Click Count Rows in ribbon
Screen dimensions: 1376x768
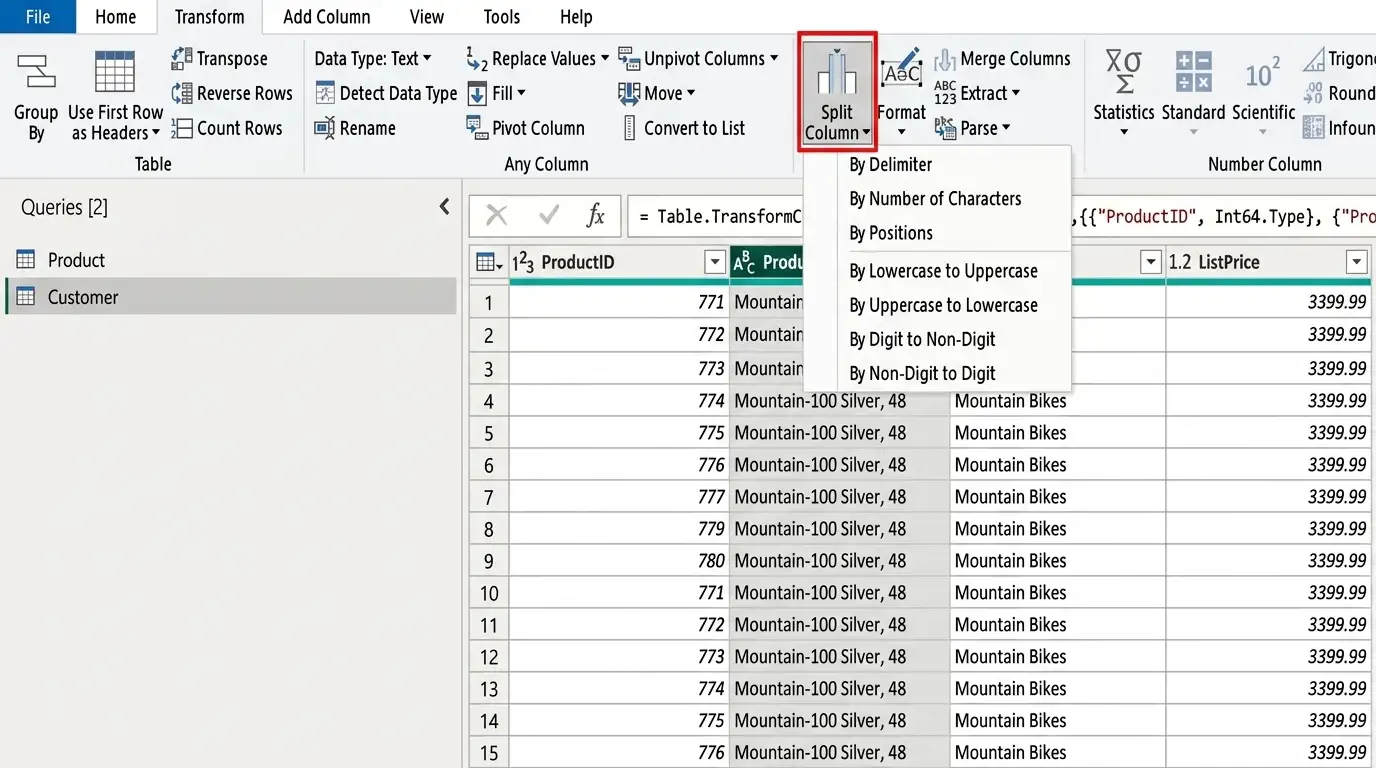[x=227, y=128]
